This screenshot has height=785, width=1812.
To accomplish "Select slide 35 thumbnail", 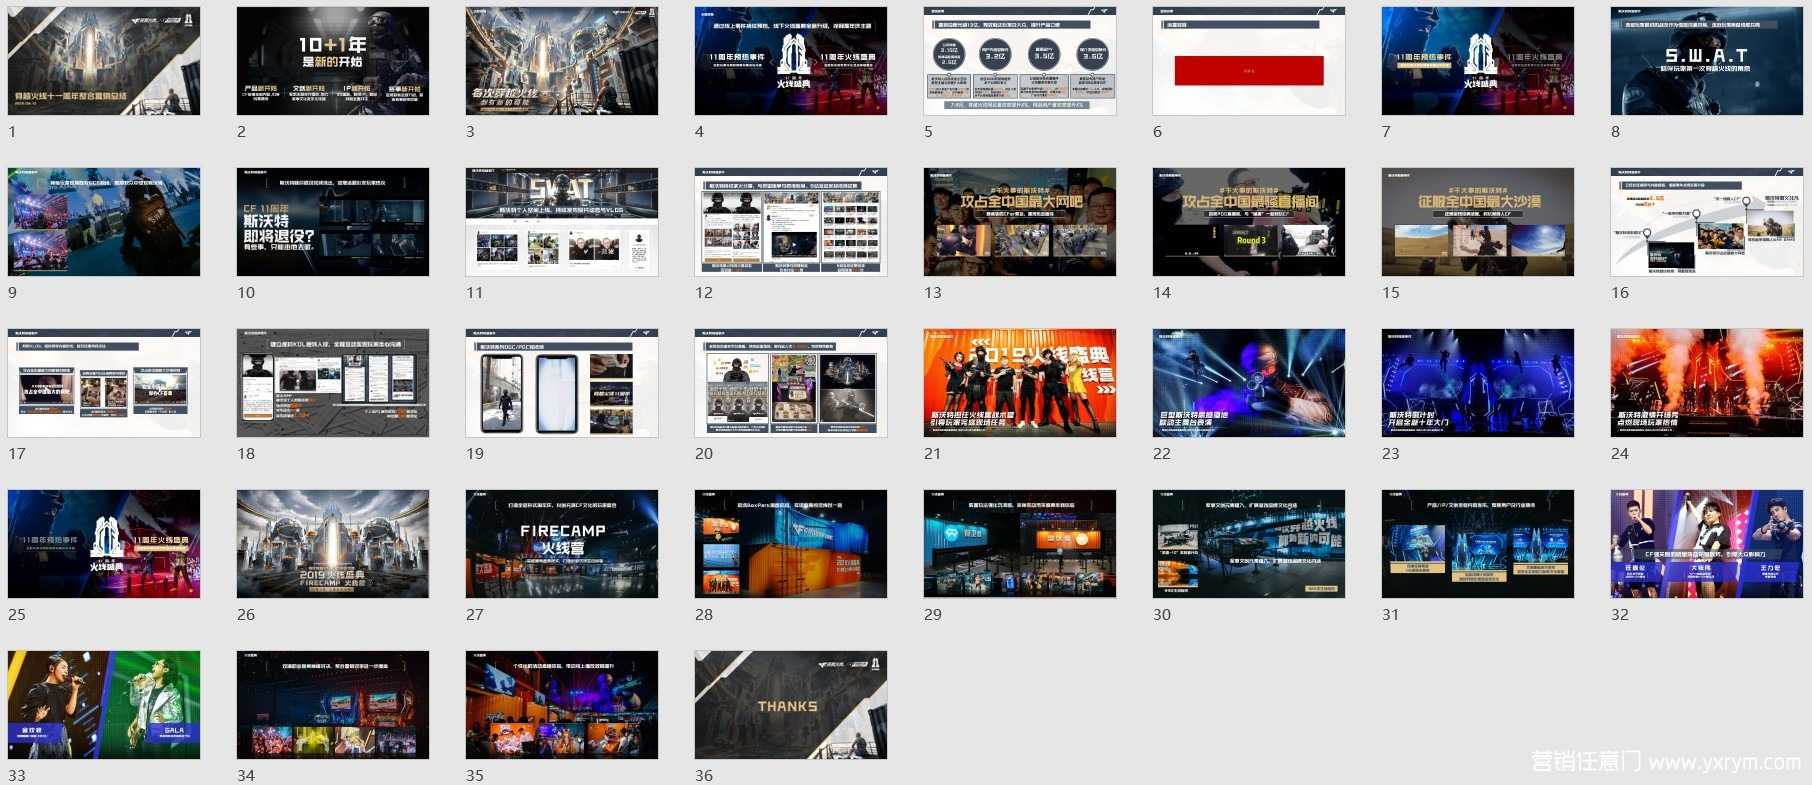I will tap(562, 705).
